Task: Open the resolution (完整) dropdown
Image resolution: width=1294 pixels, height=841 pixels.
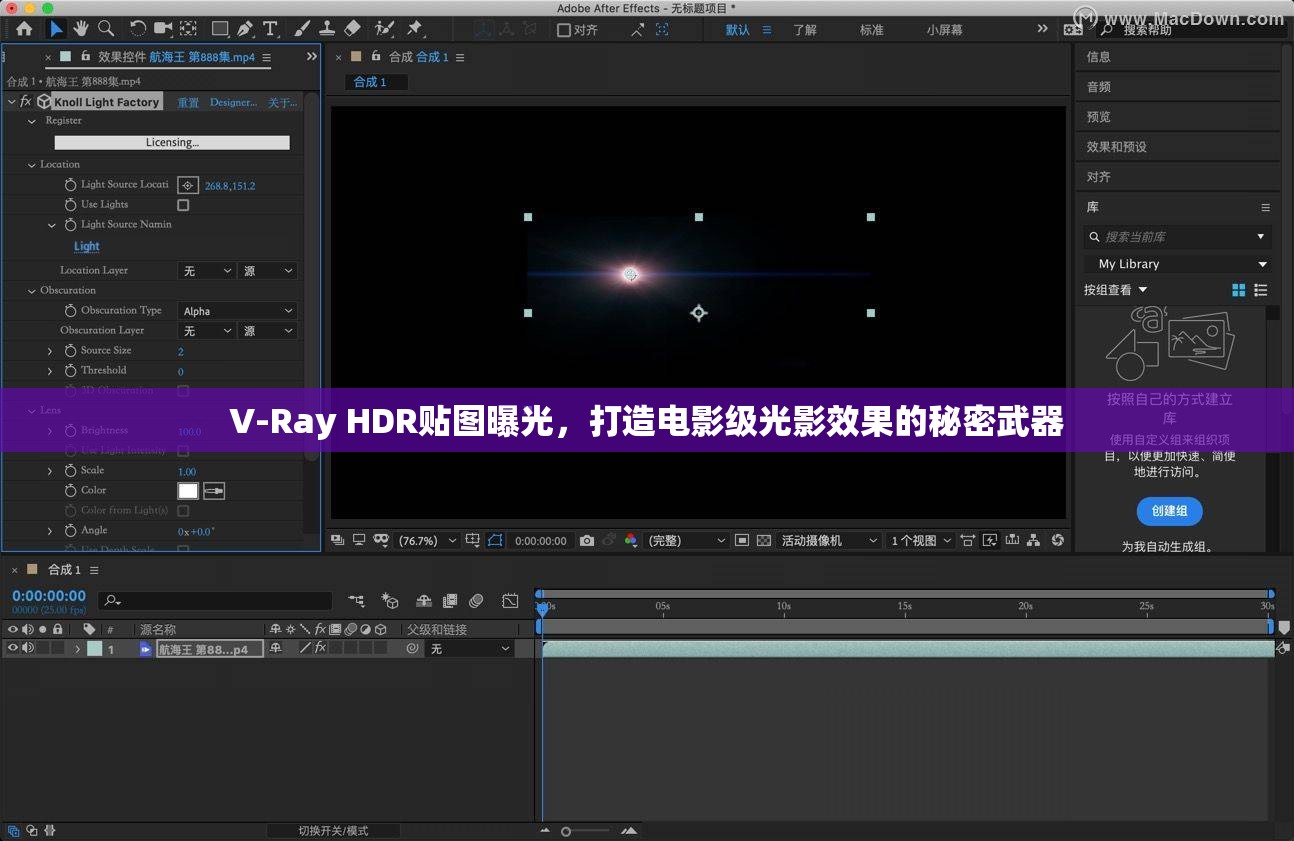Action: (687, 541)
